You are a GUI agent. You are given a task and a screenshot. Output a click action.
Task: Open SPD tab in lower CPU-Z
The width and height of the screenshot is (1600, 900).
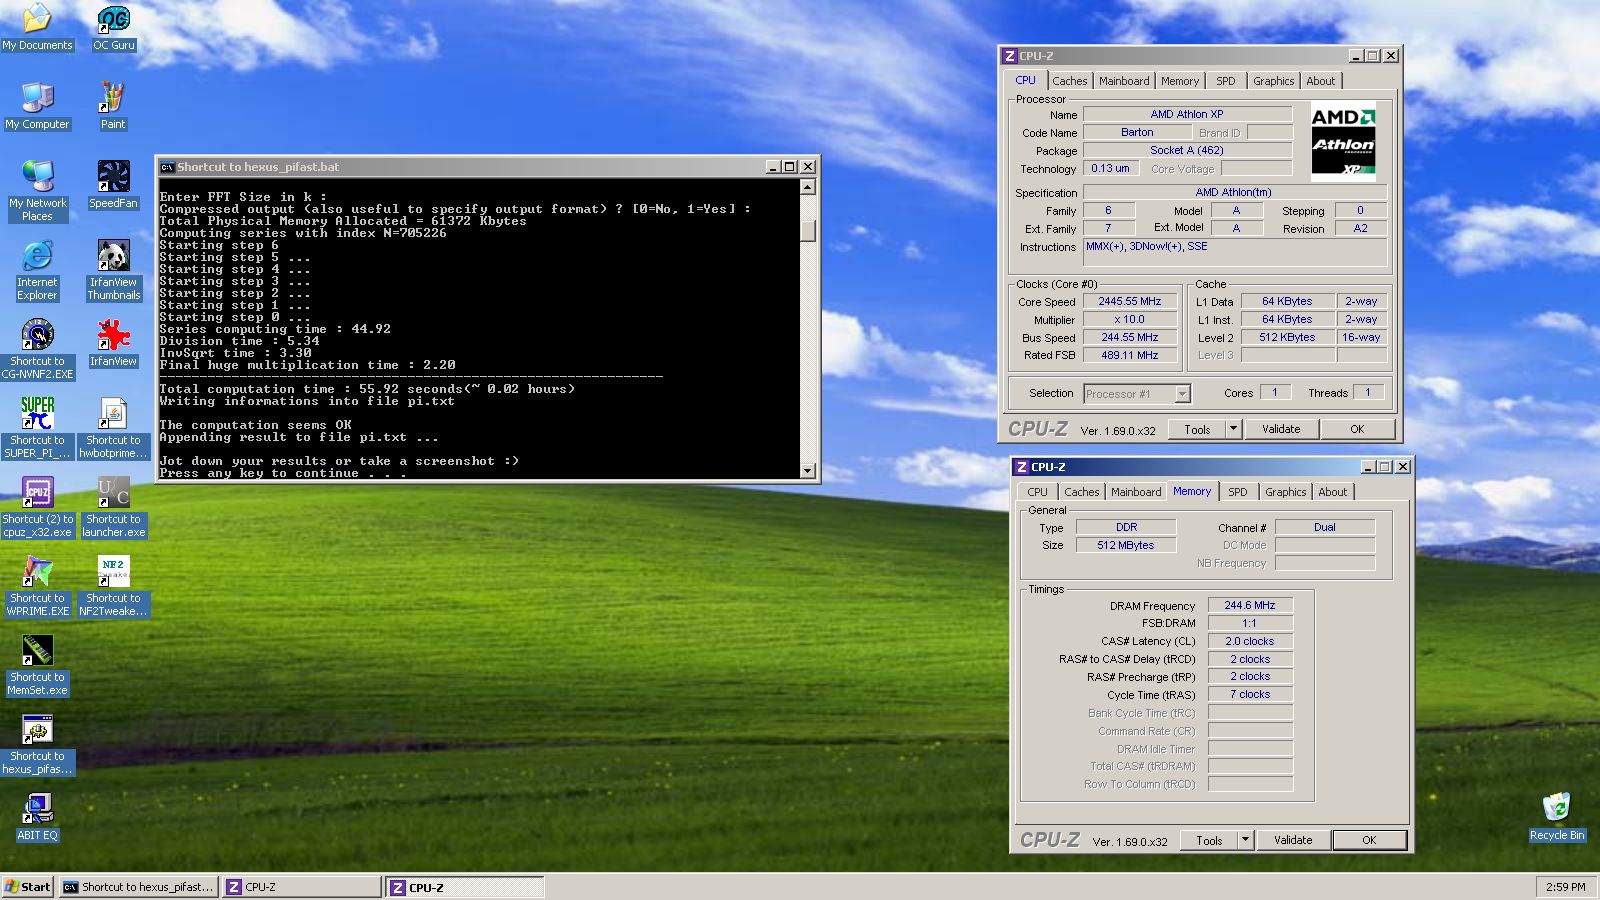coord(1238,492)
